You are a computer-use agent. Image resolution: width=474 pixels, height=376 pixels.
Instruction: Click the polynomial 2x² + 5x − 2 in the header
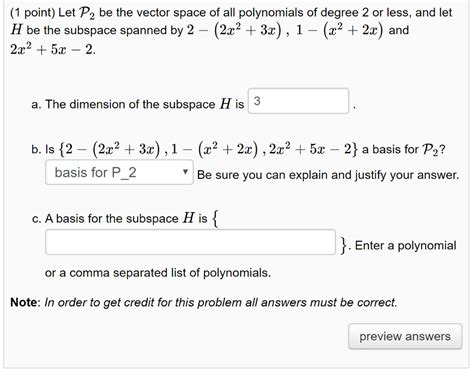coord(53,50)
